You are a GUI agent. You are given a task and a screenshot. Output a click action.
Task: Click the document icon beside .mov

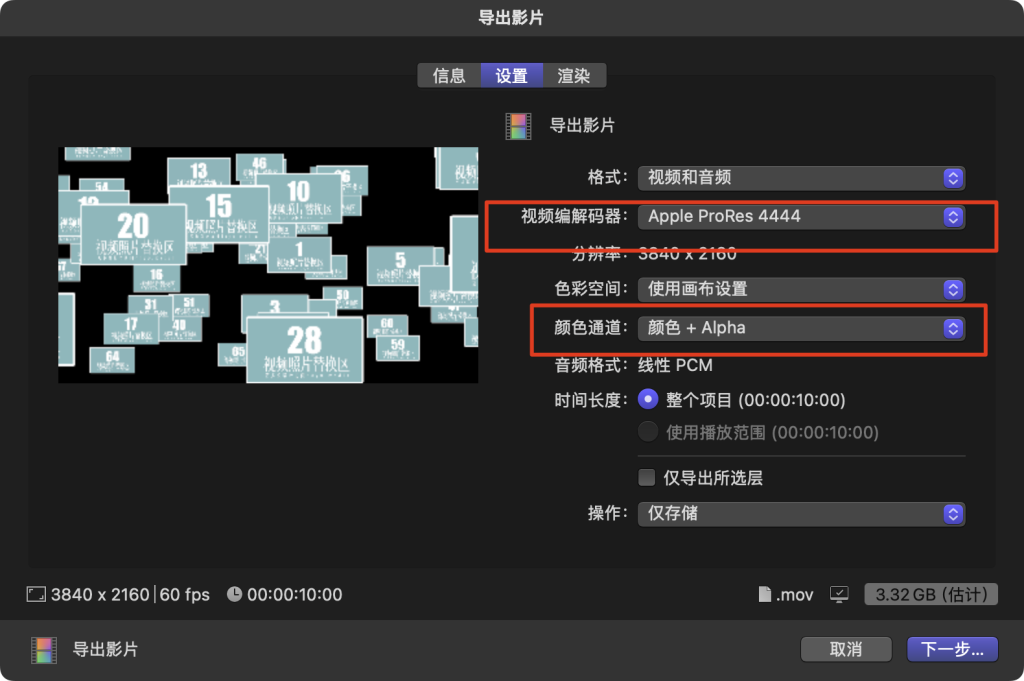[x=765, y=595]
